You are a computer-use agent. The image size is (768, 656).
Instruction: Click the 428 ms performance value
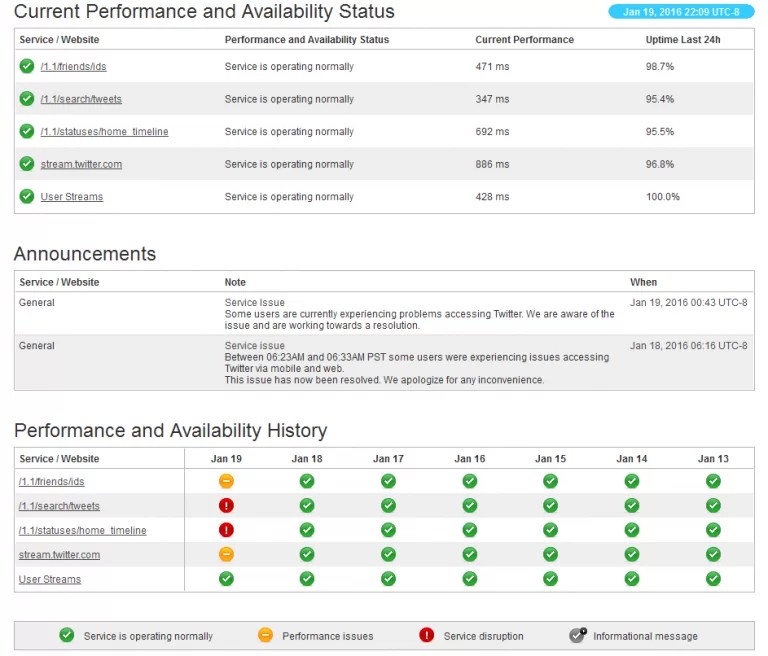coord(492,197)
